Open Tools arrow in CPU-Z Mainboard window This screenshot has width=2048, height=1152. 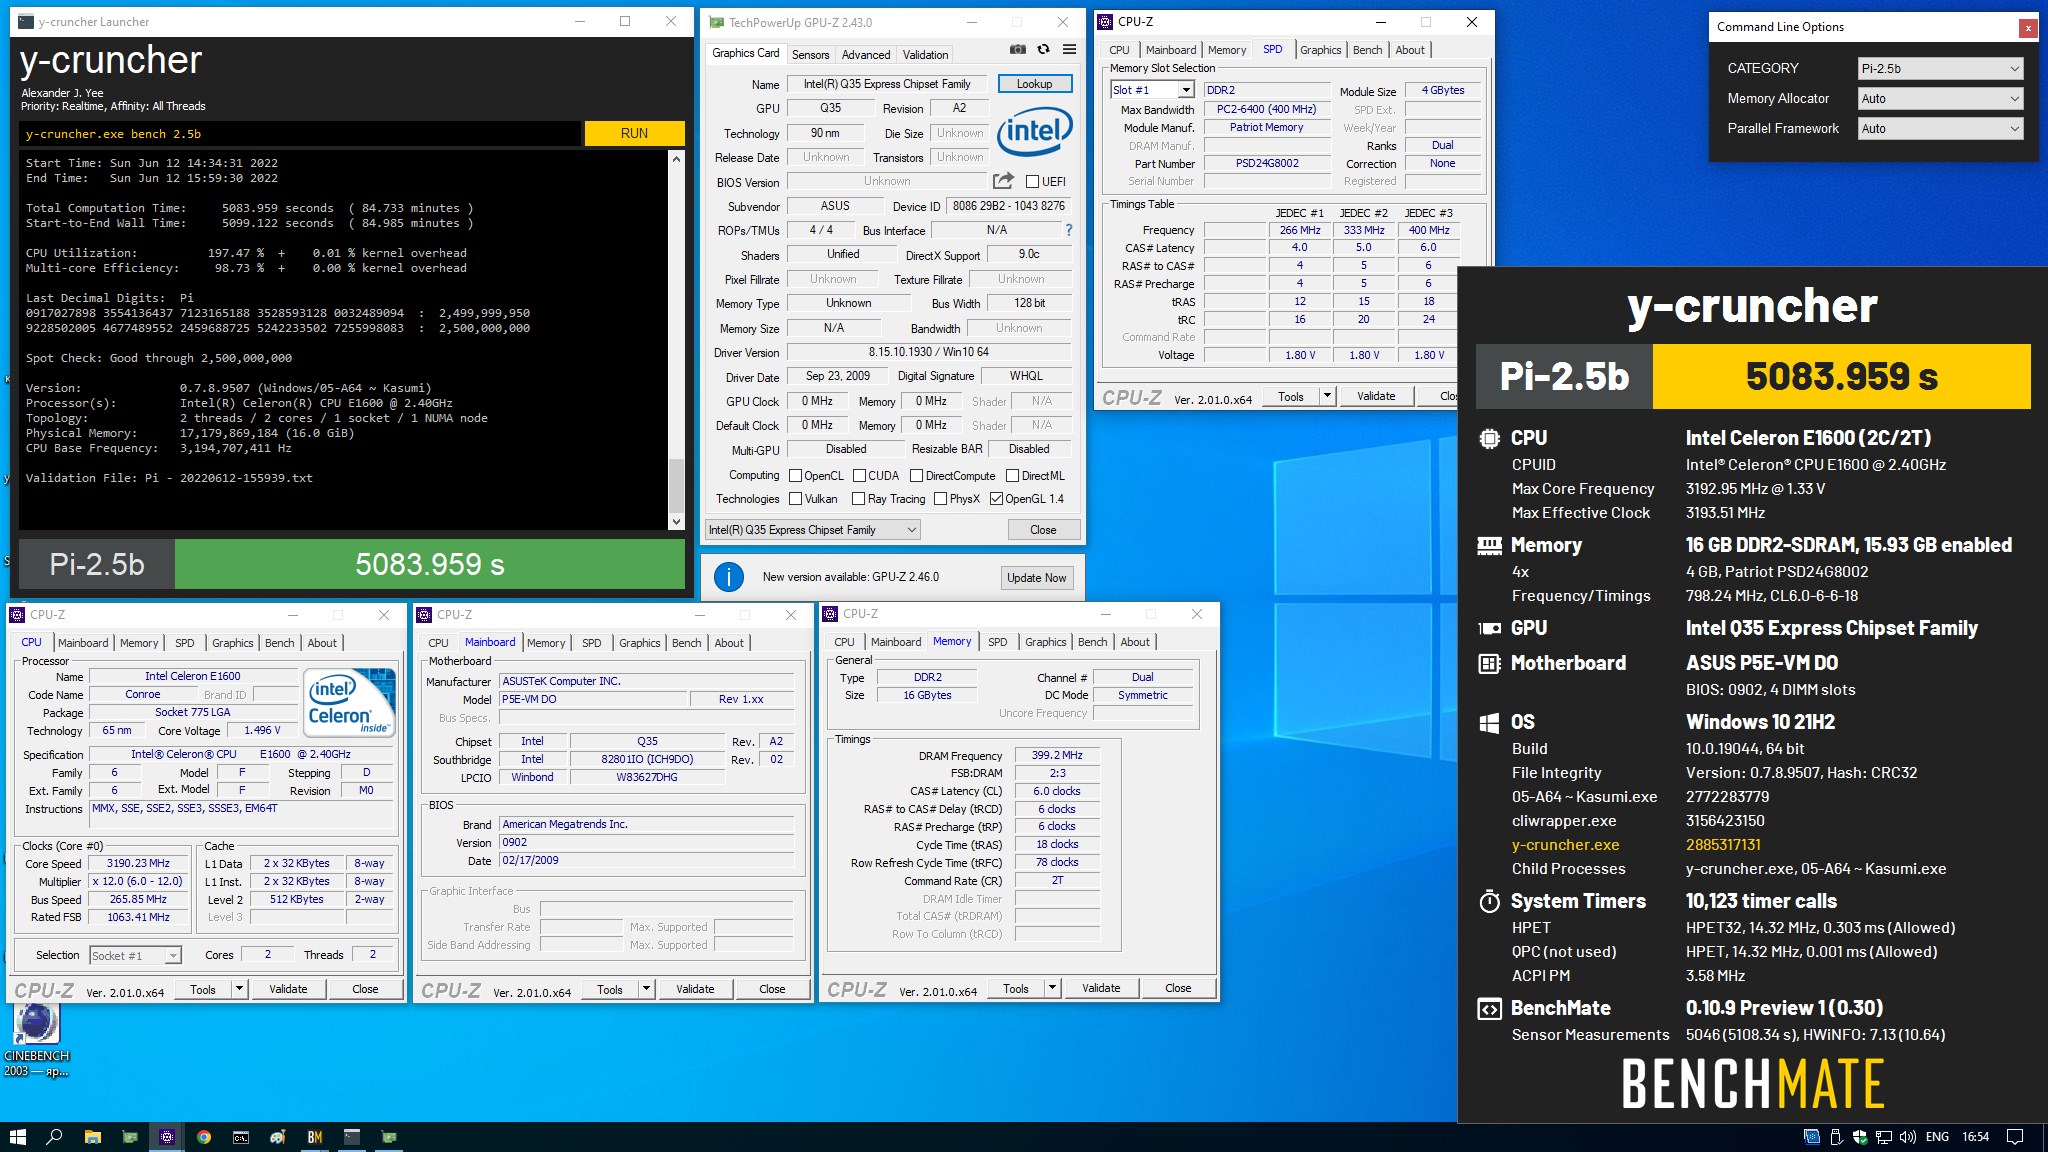tap(647, 989)
